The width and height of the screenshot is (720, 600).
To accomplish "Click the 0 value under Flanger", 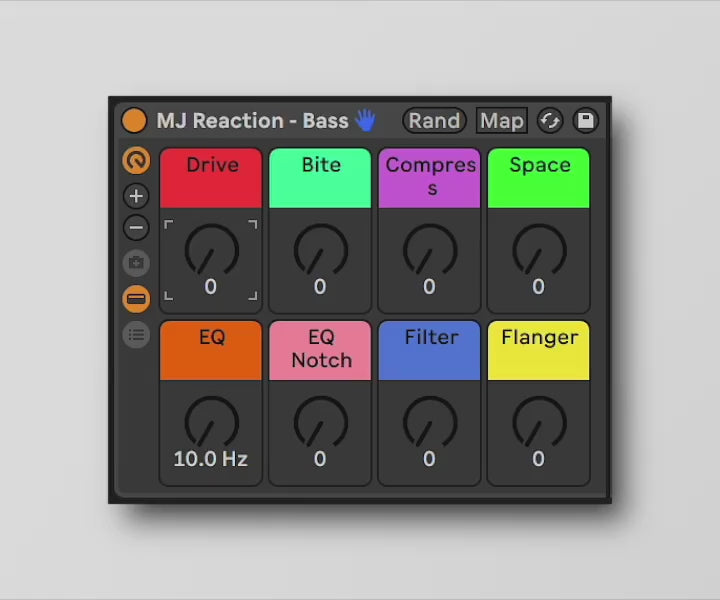I will (x=539, y=459).
